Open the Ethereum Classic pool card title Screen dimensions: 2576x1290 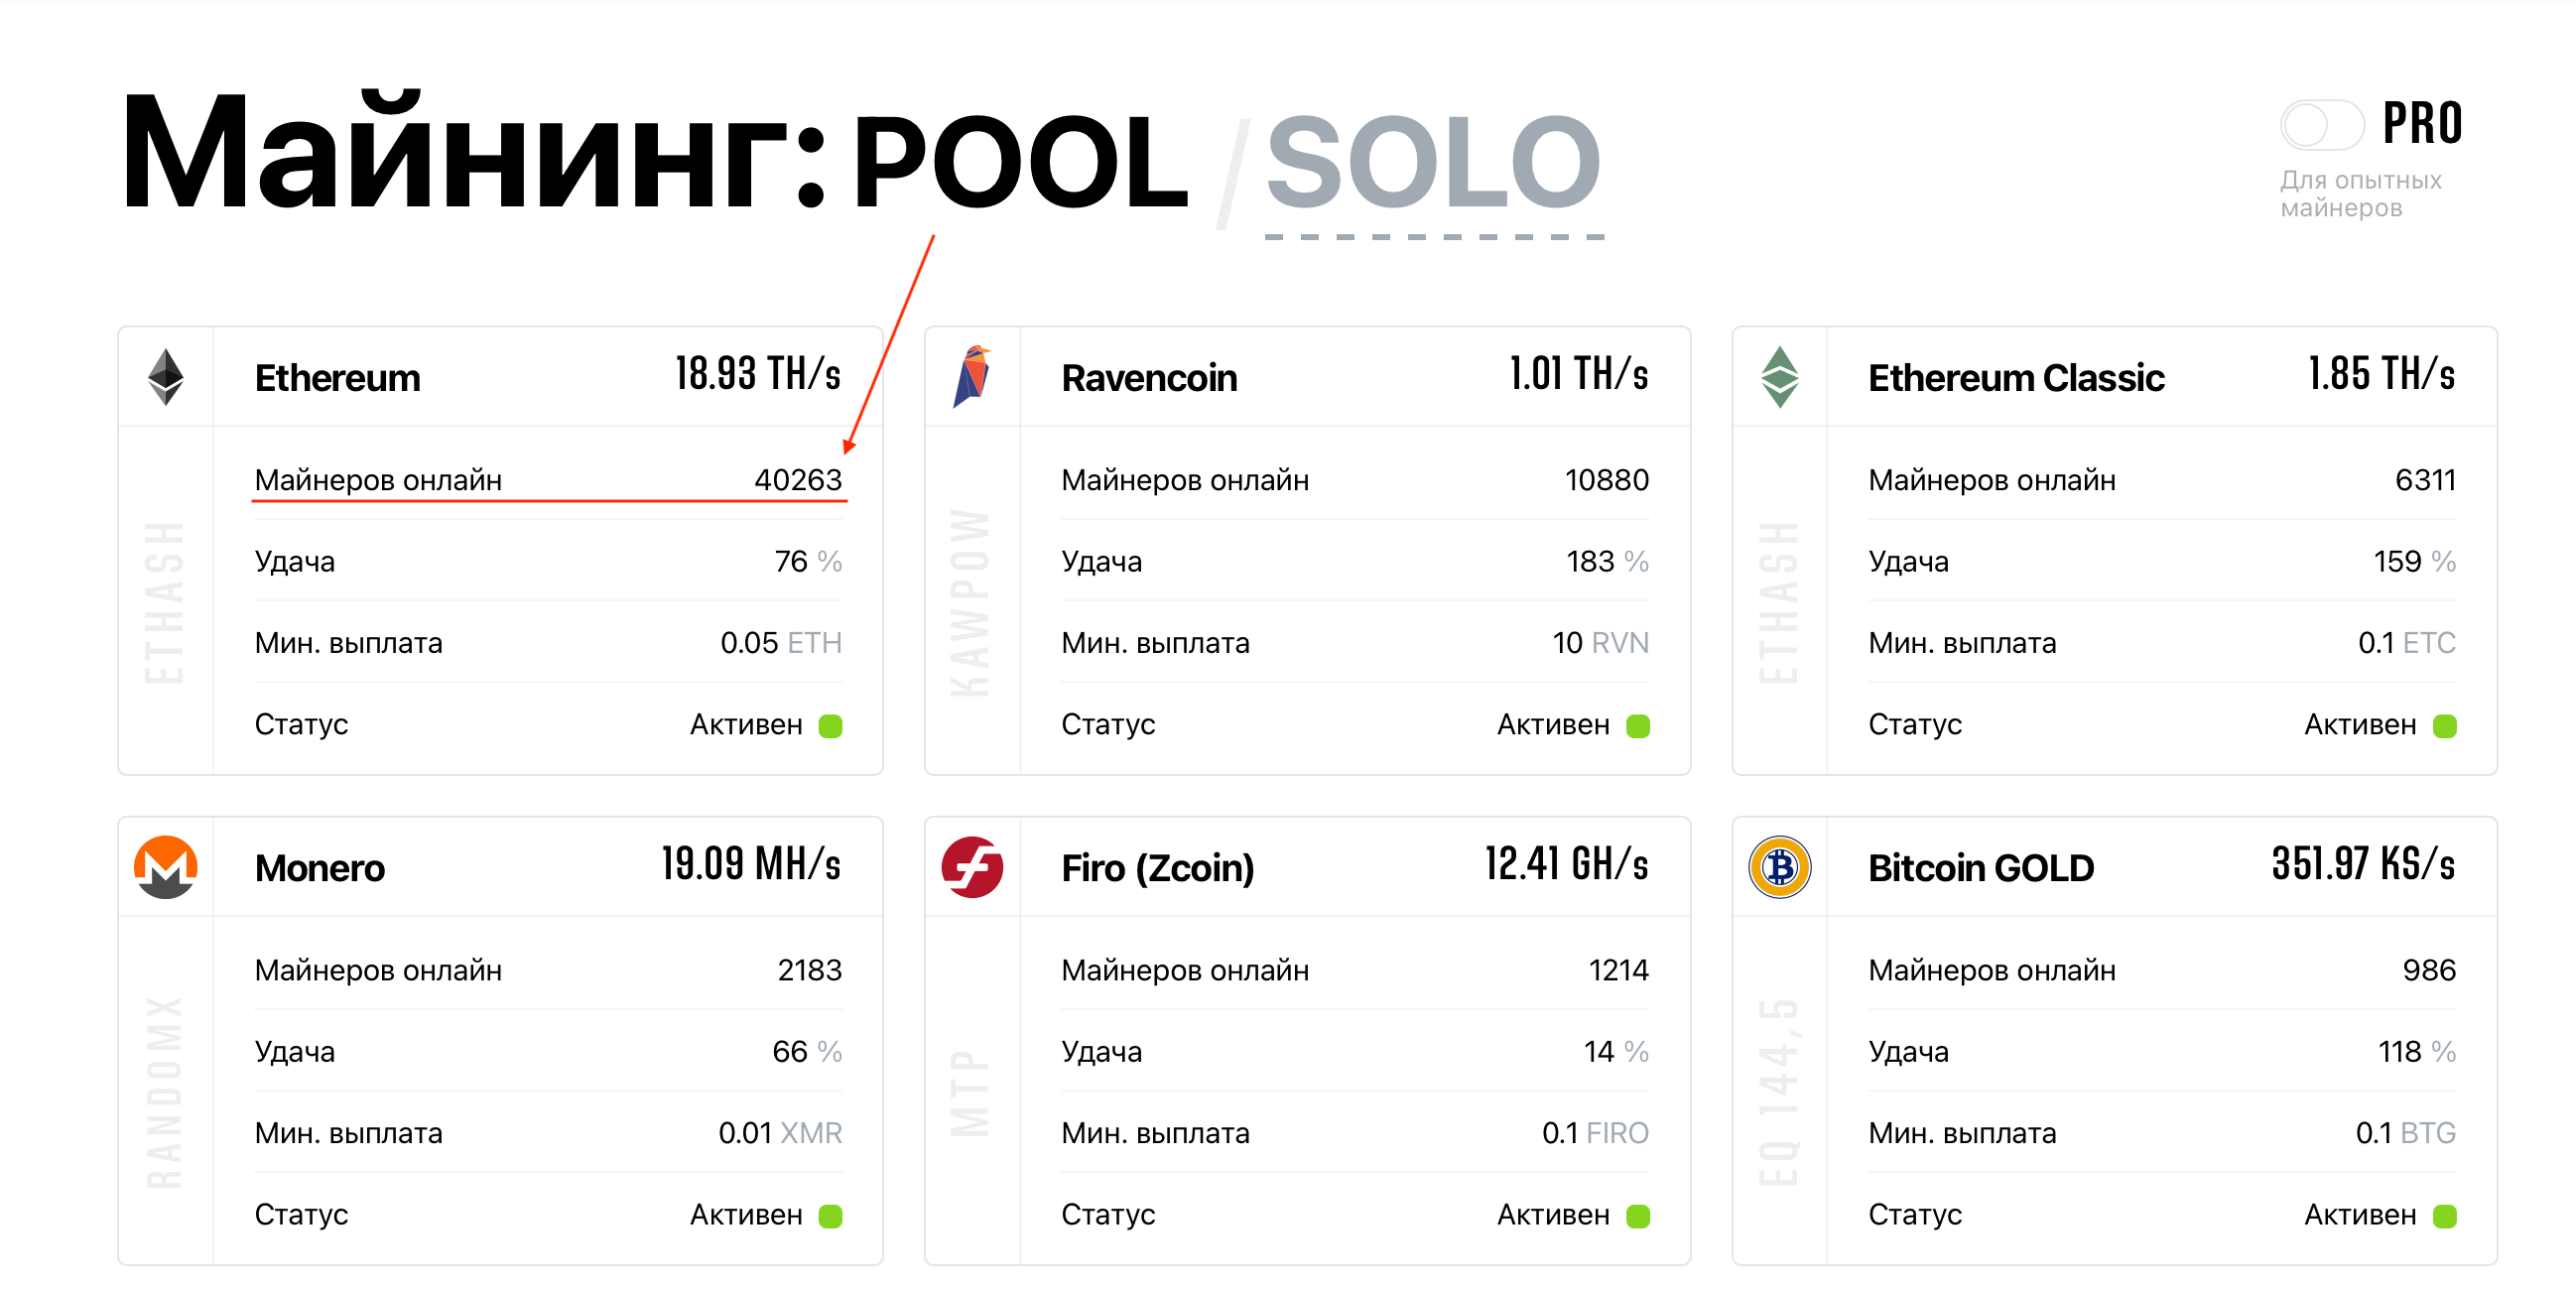2016,378
